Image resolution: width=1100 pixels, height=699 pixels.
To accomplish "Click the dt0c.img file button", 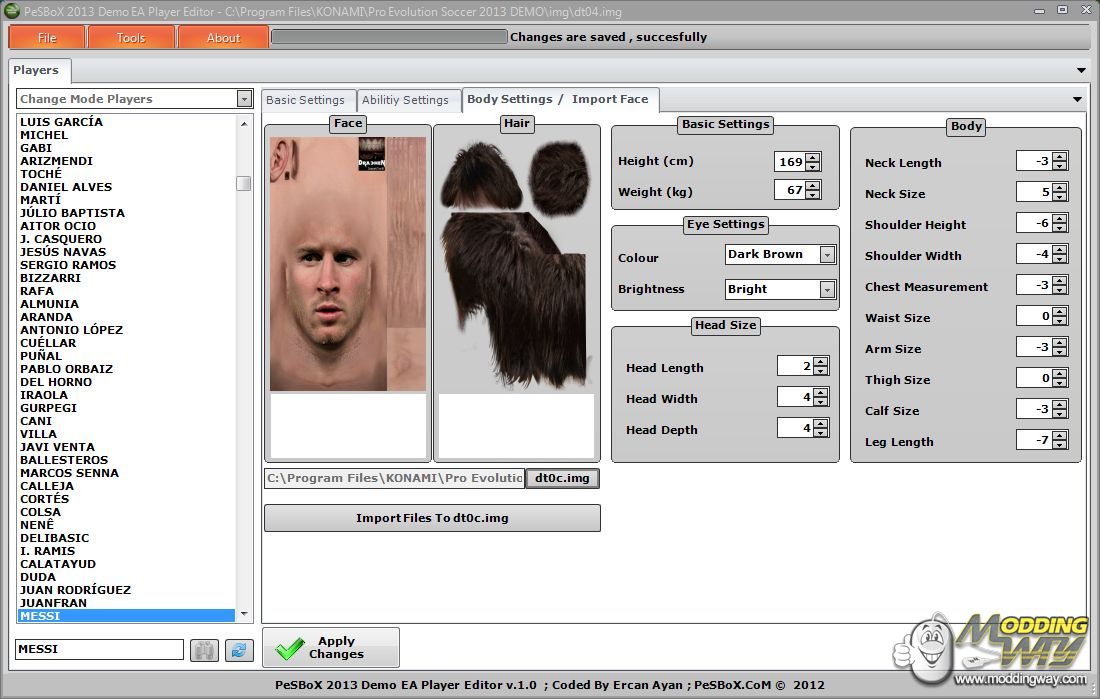I will tap(562, 478).
